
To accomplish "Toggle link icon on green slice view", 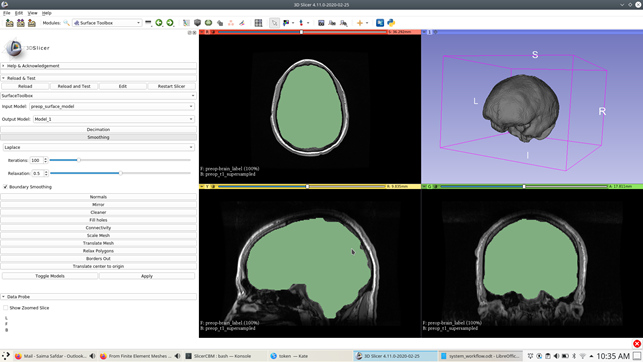I will pos(435,187).
